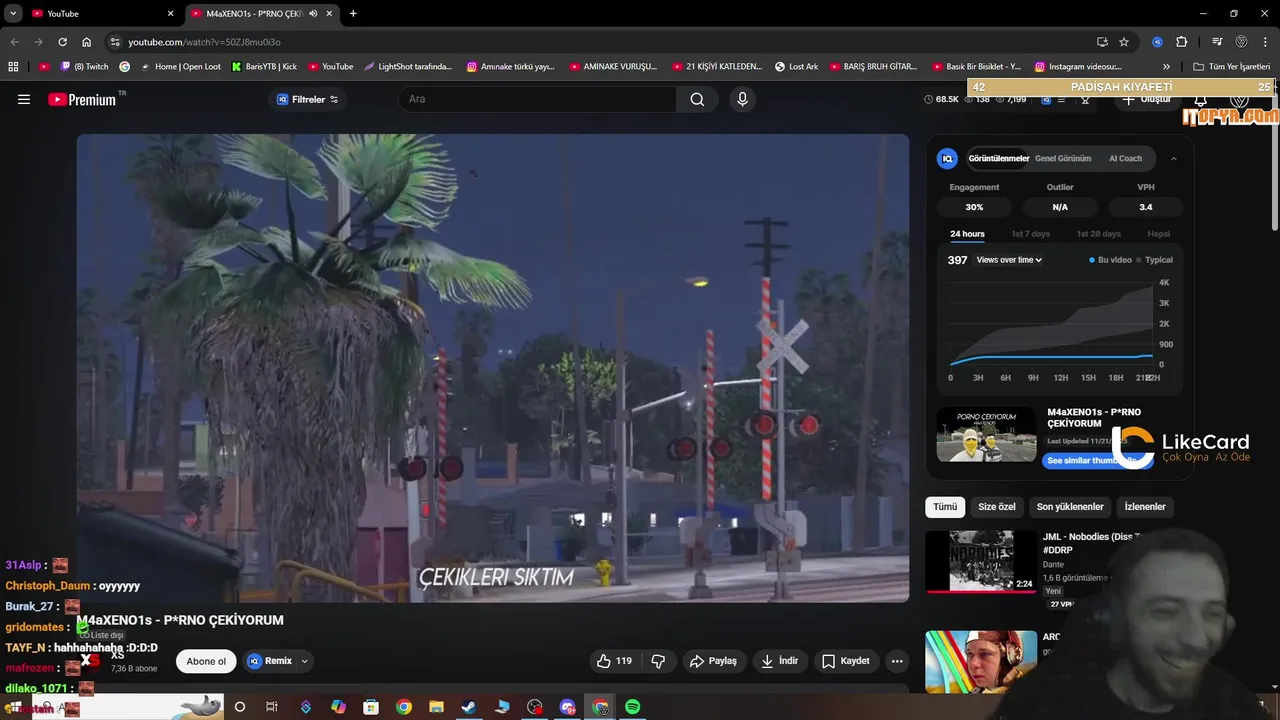Open Chrome's media control icon
Image resolution: width=1280 pixels, height=720 pixels.
tap(1217, 42)
